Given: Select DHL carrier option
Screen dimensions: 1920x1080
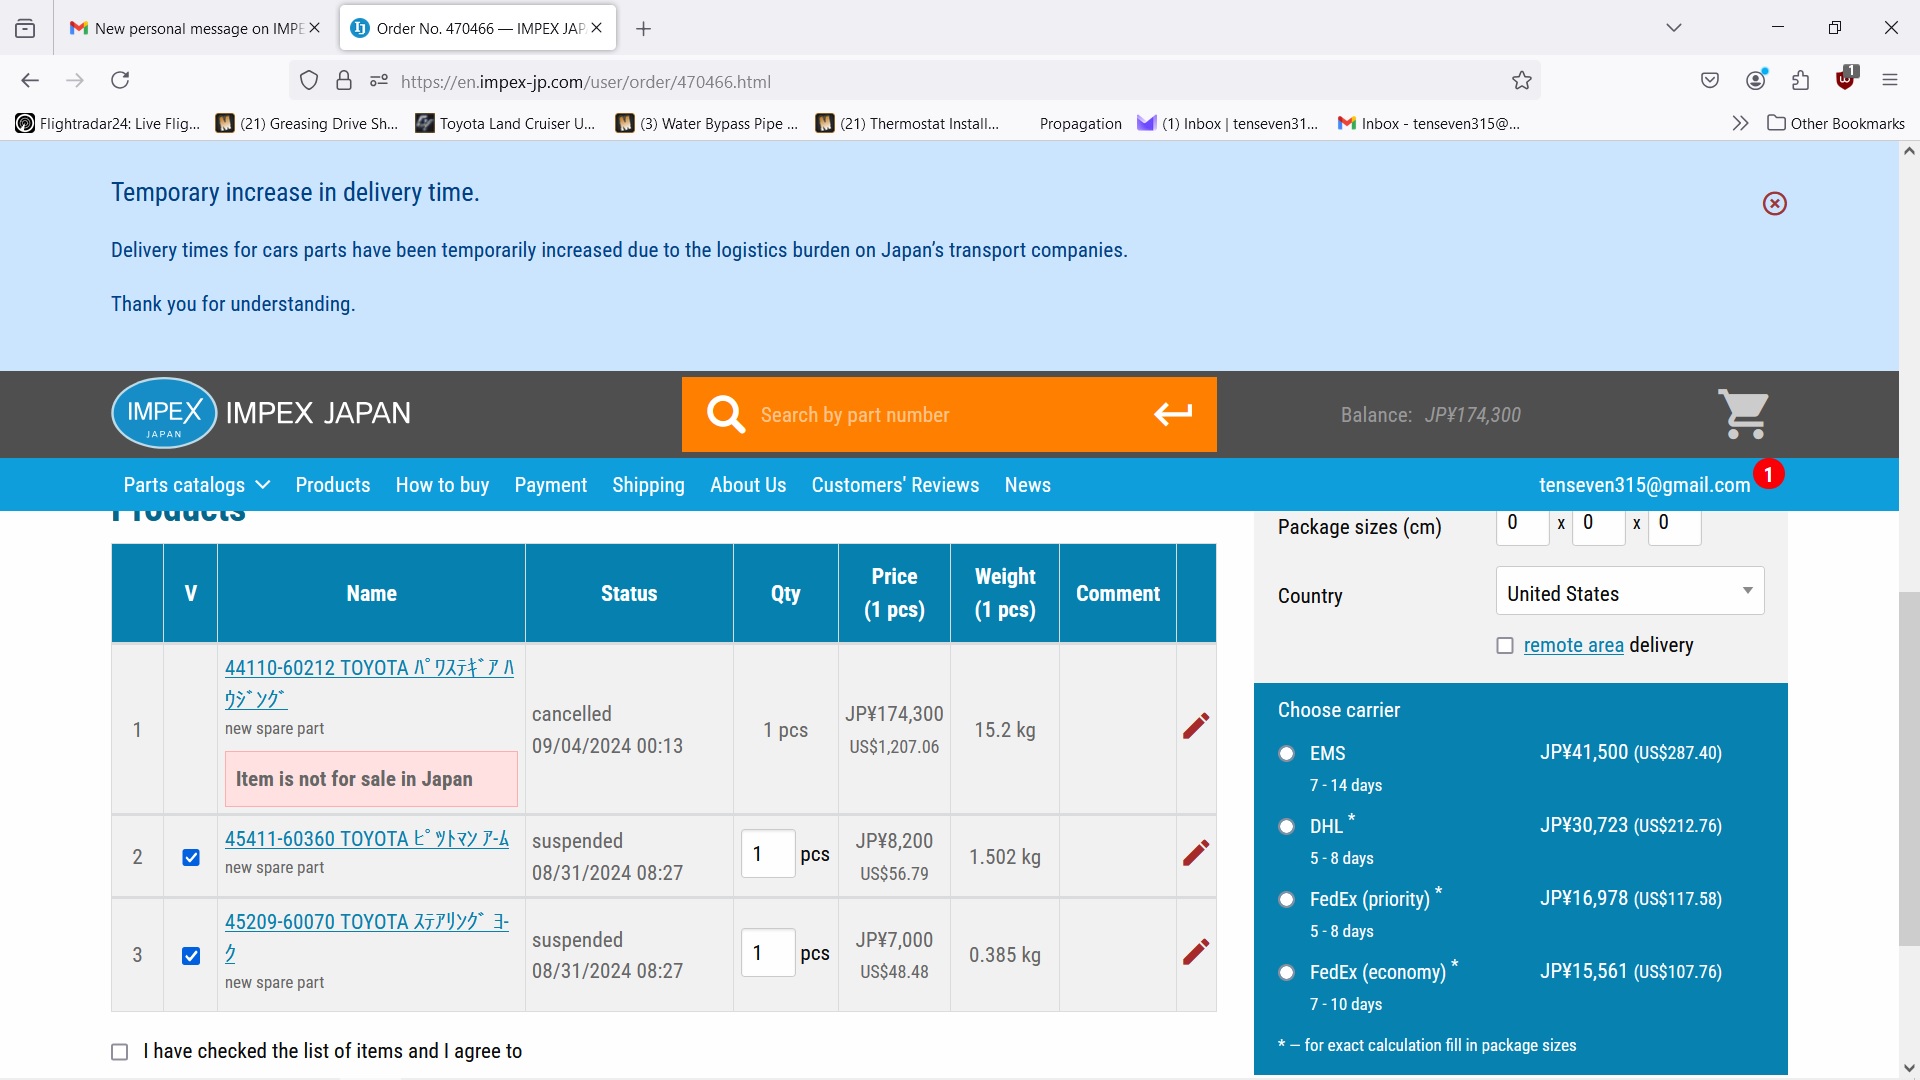Looking at the screenshot, I should [1287, 827].
